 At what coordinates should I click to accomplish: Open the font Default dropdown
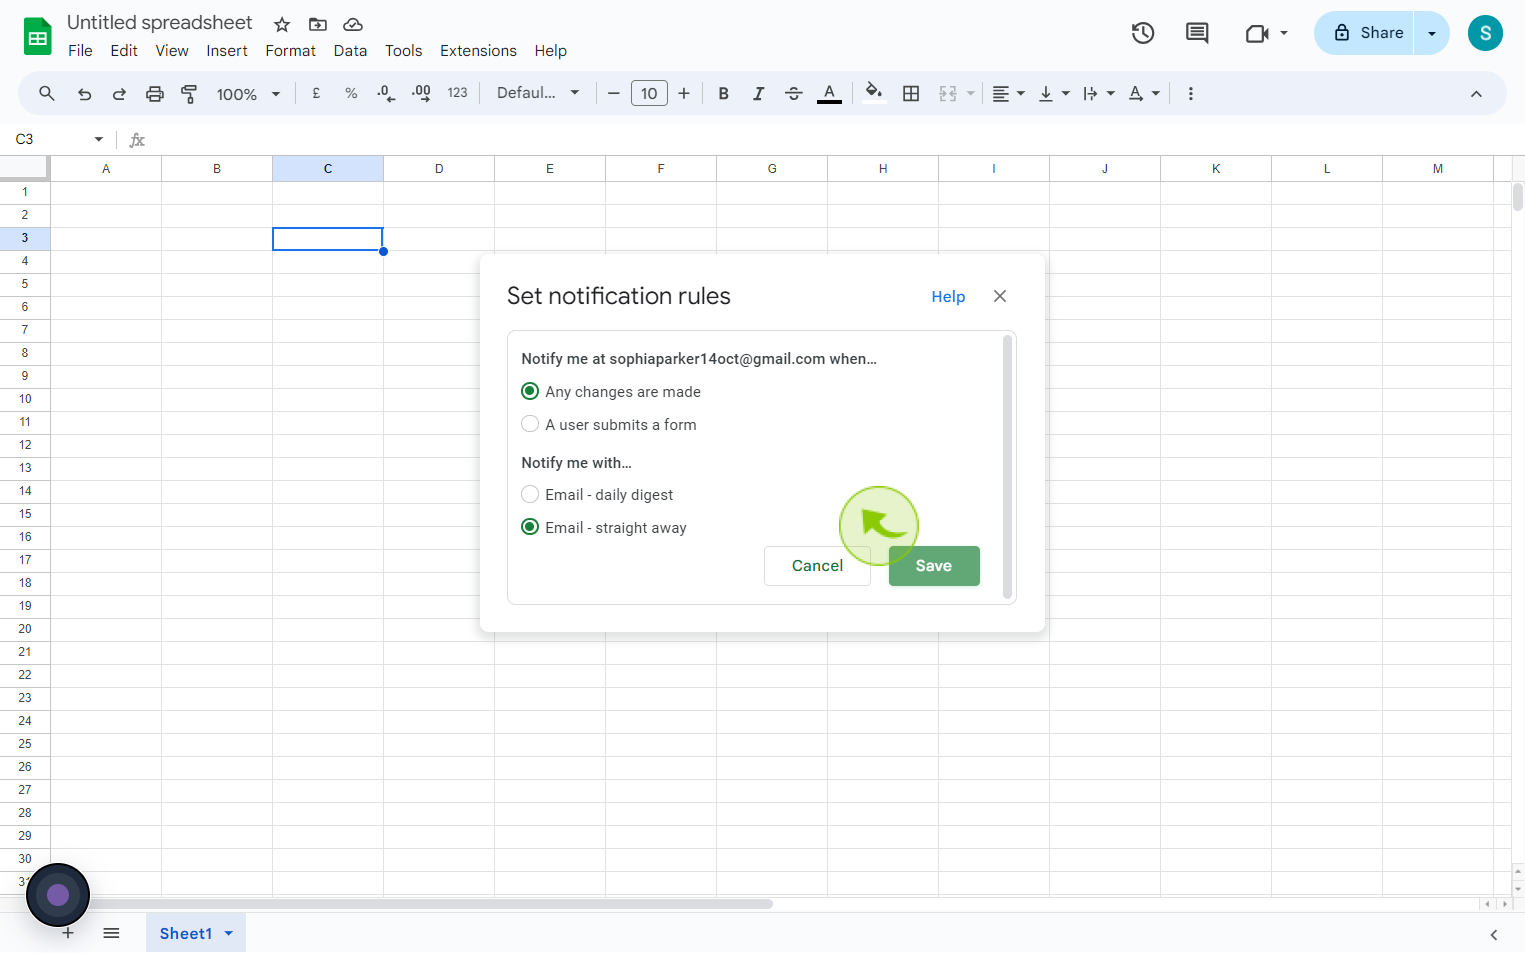coord(538,93)
